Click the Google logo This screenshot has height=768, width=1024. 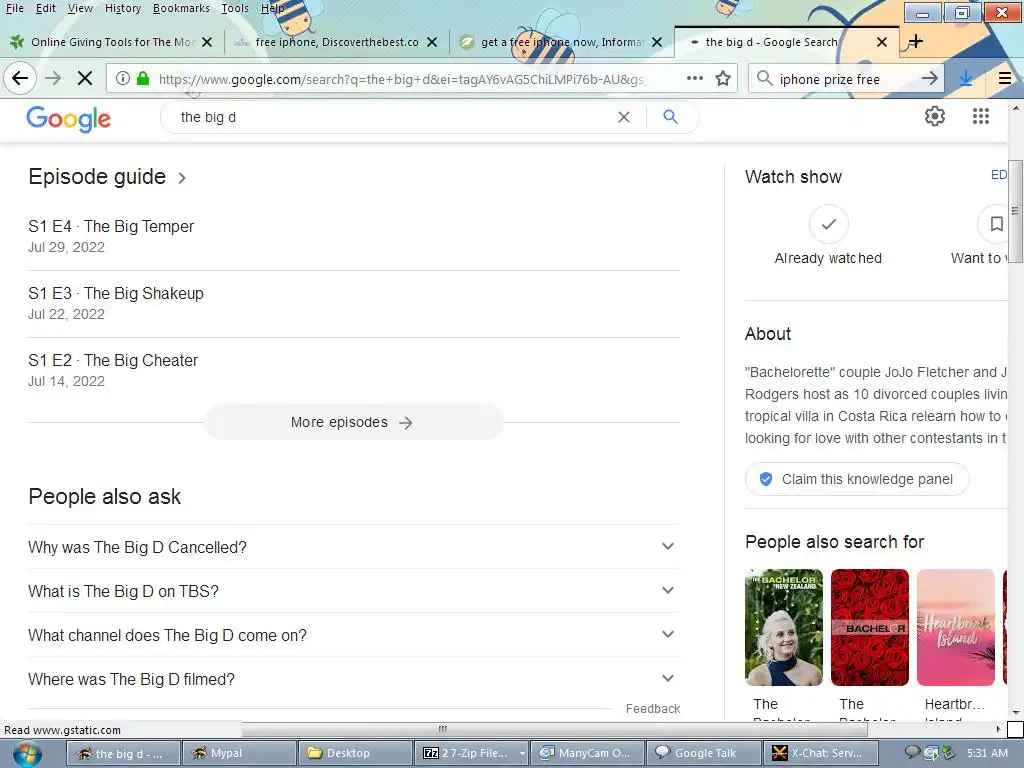pyautogui.click(x=69, y=119)
